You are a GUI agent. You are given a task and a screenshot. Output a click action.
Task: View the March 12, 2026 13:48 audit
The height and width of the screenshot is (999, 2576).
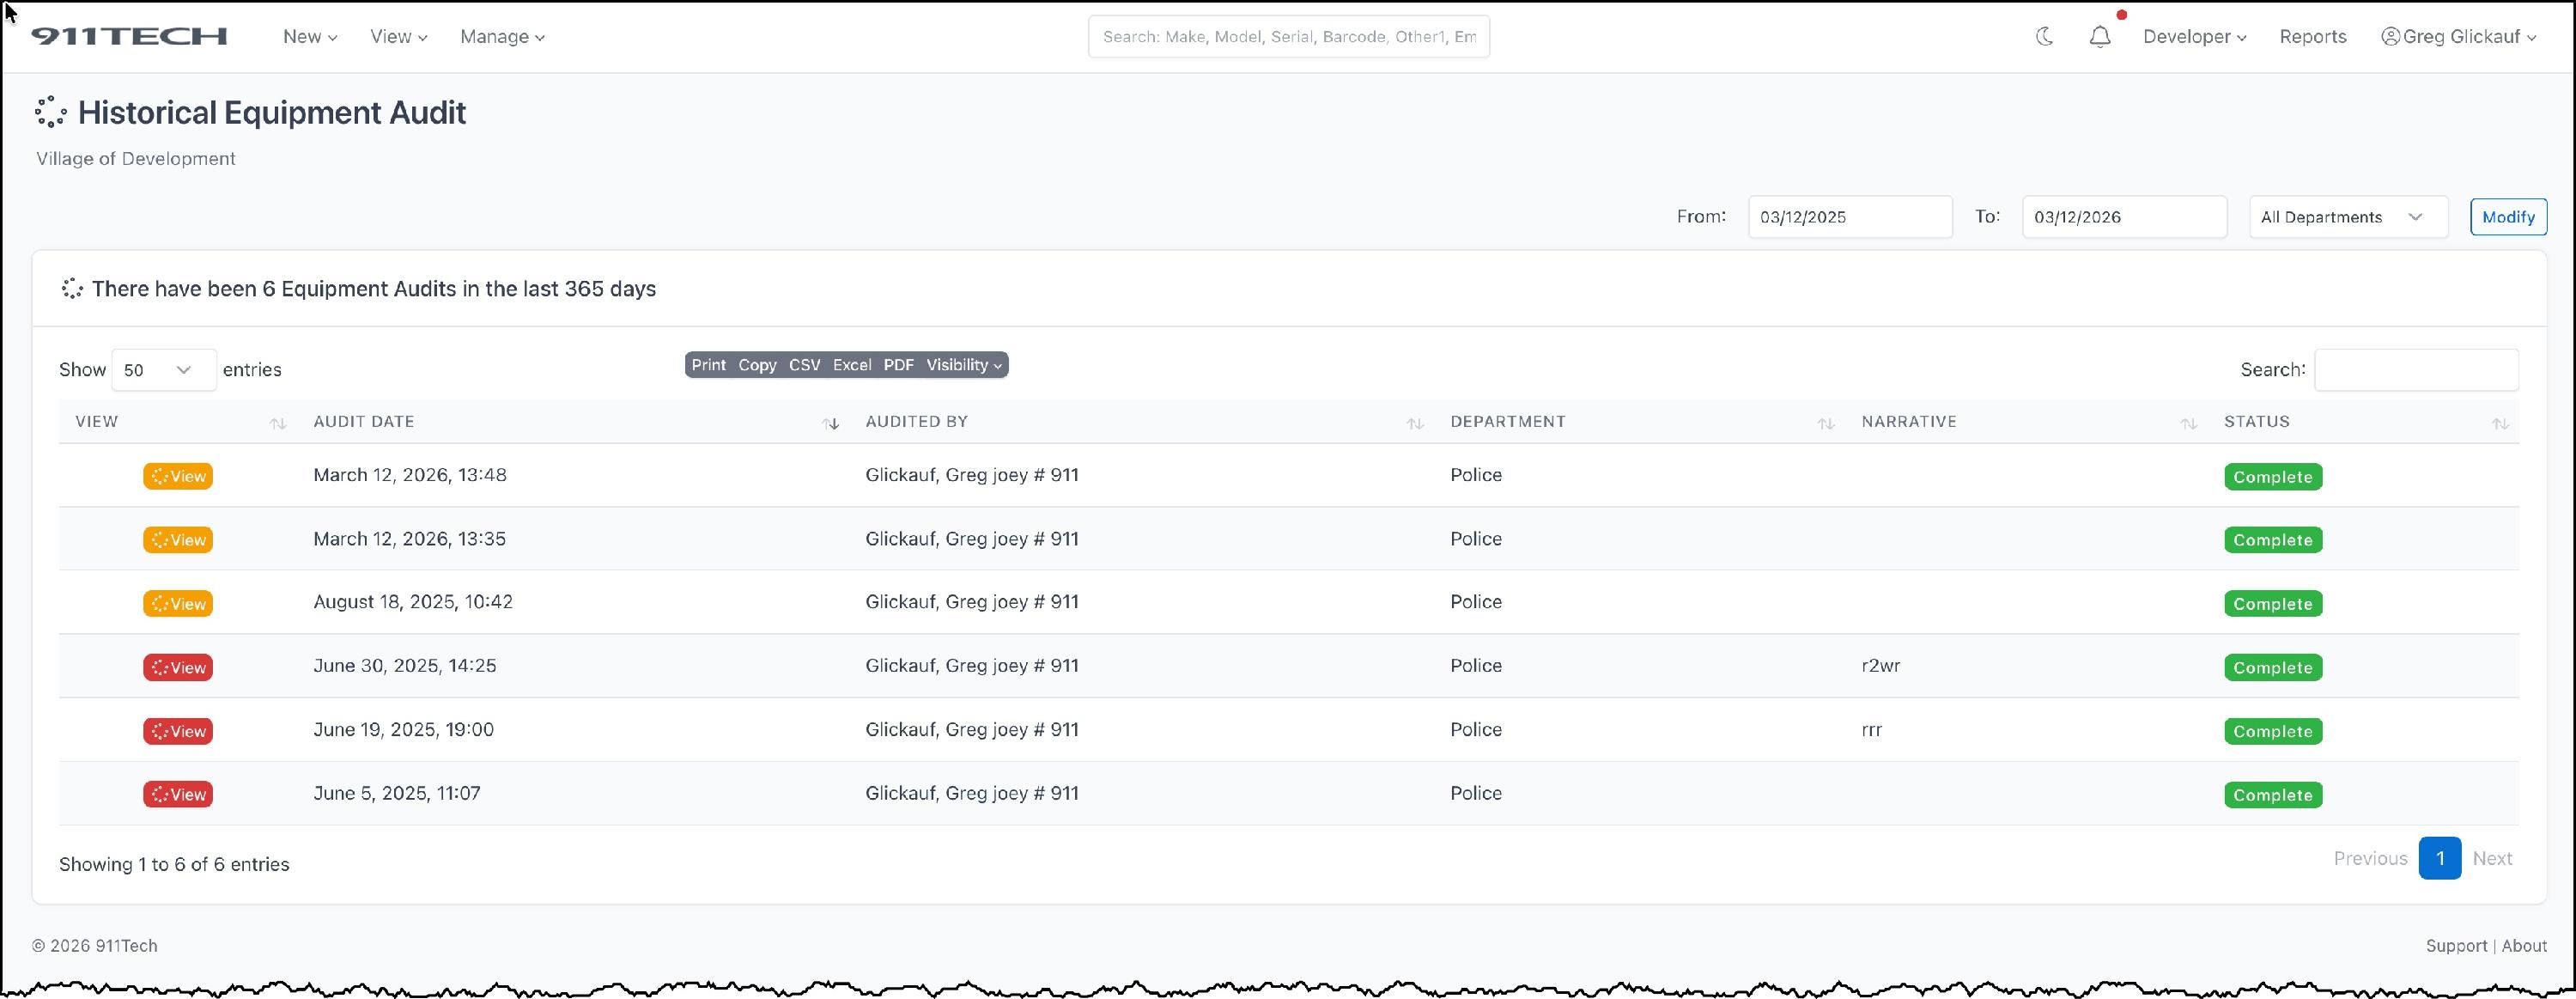(x=178, y=476)
